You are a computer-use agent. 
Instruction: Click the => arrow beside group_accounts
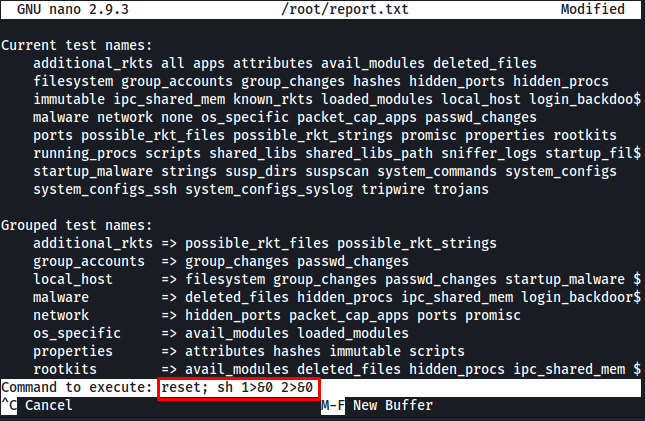coord(169,261)
